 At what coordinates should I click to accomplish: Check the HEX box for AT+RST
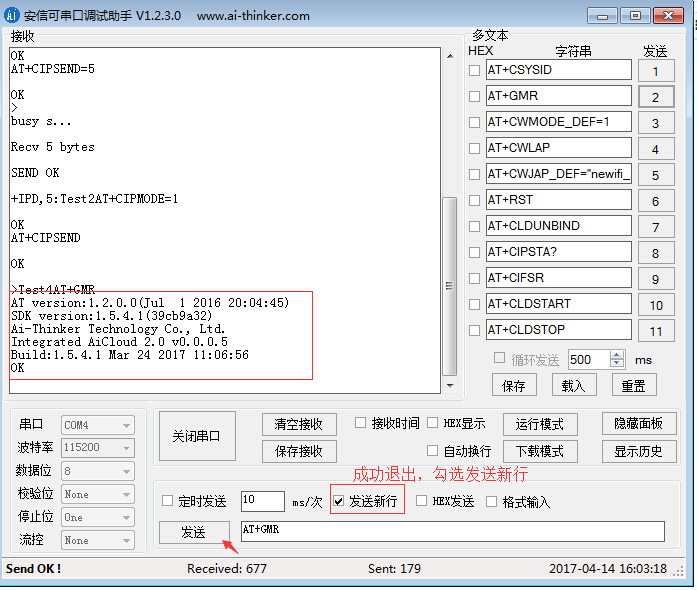pos(475,200)
